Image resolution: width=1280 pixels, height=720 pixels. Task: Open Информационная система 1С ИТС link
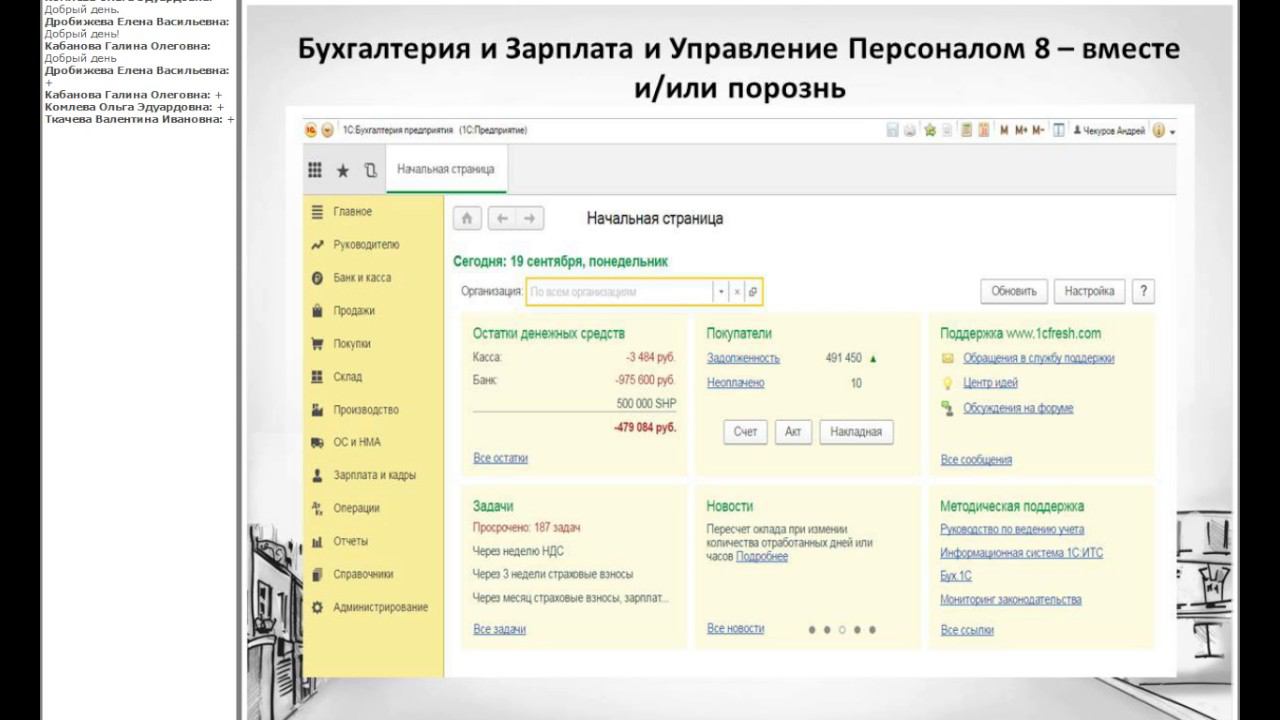pos(1022,553)
